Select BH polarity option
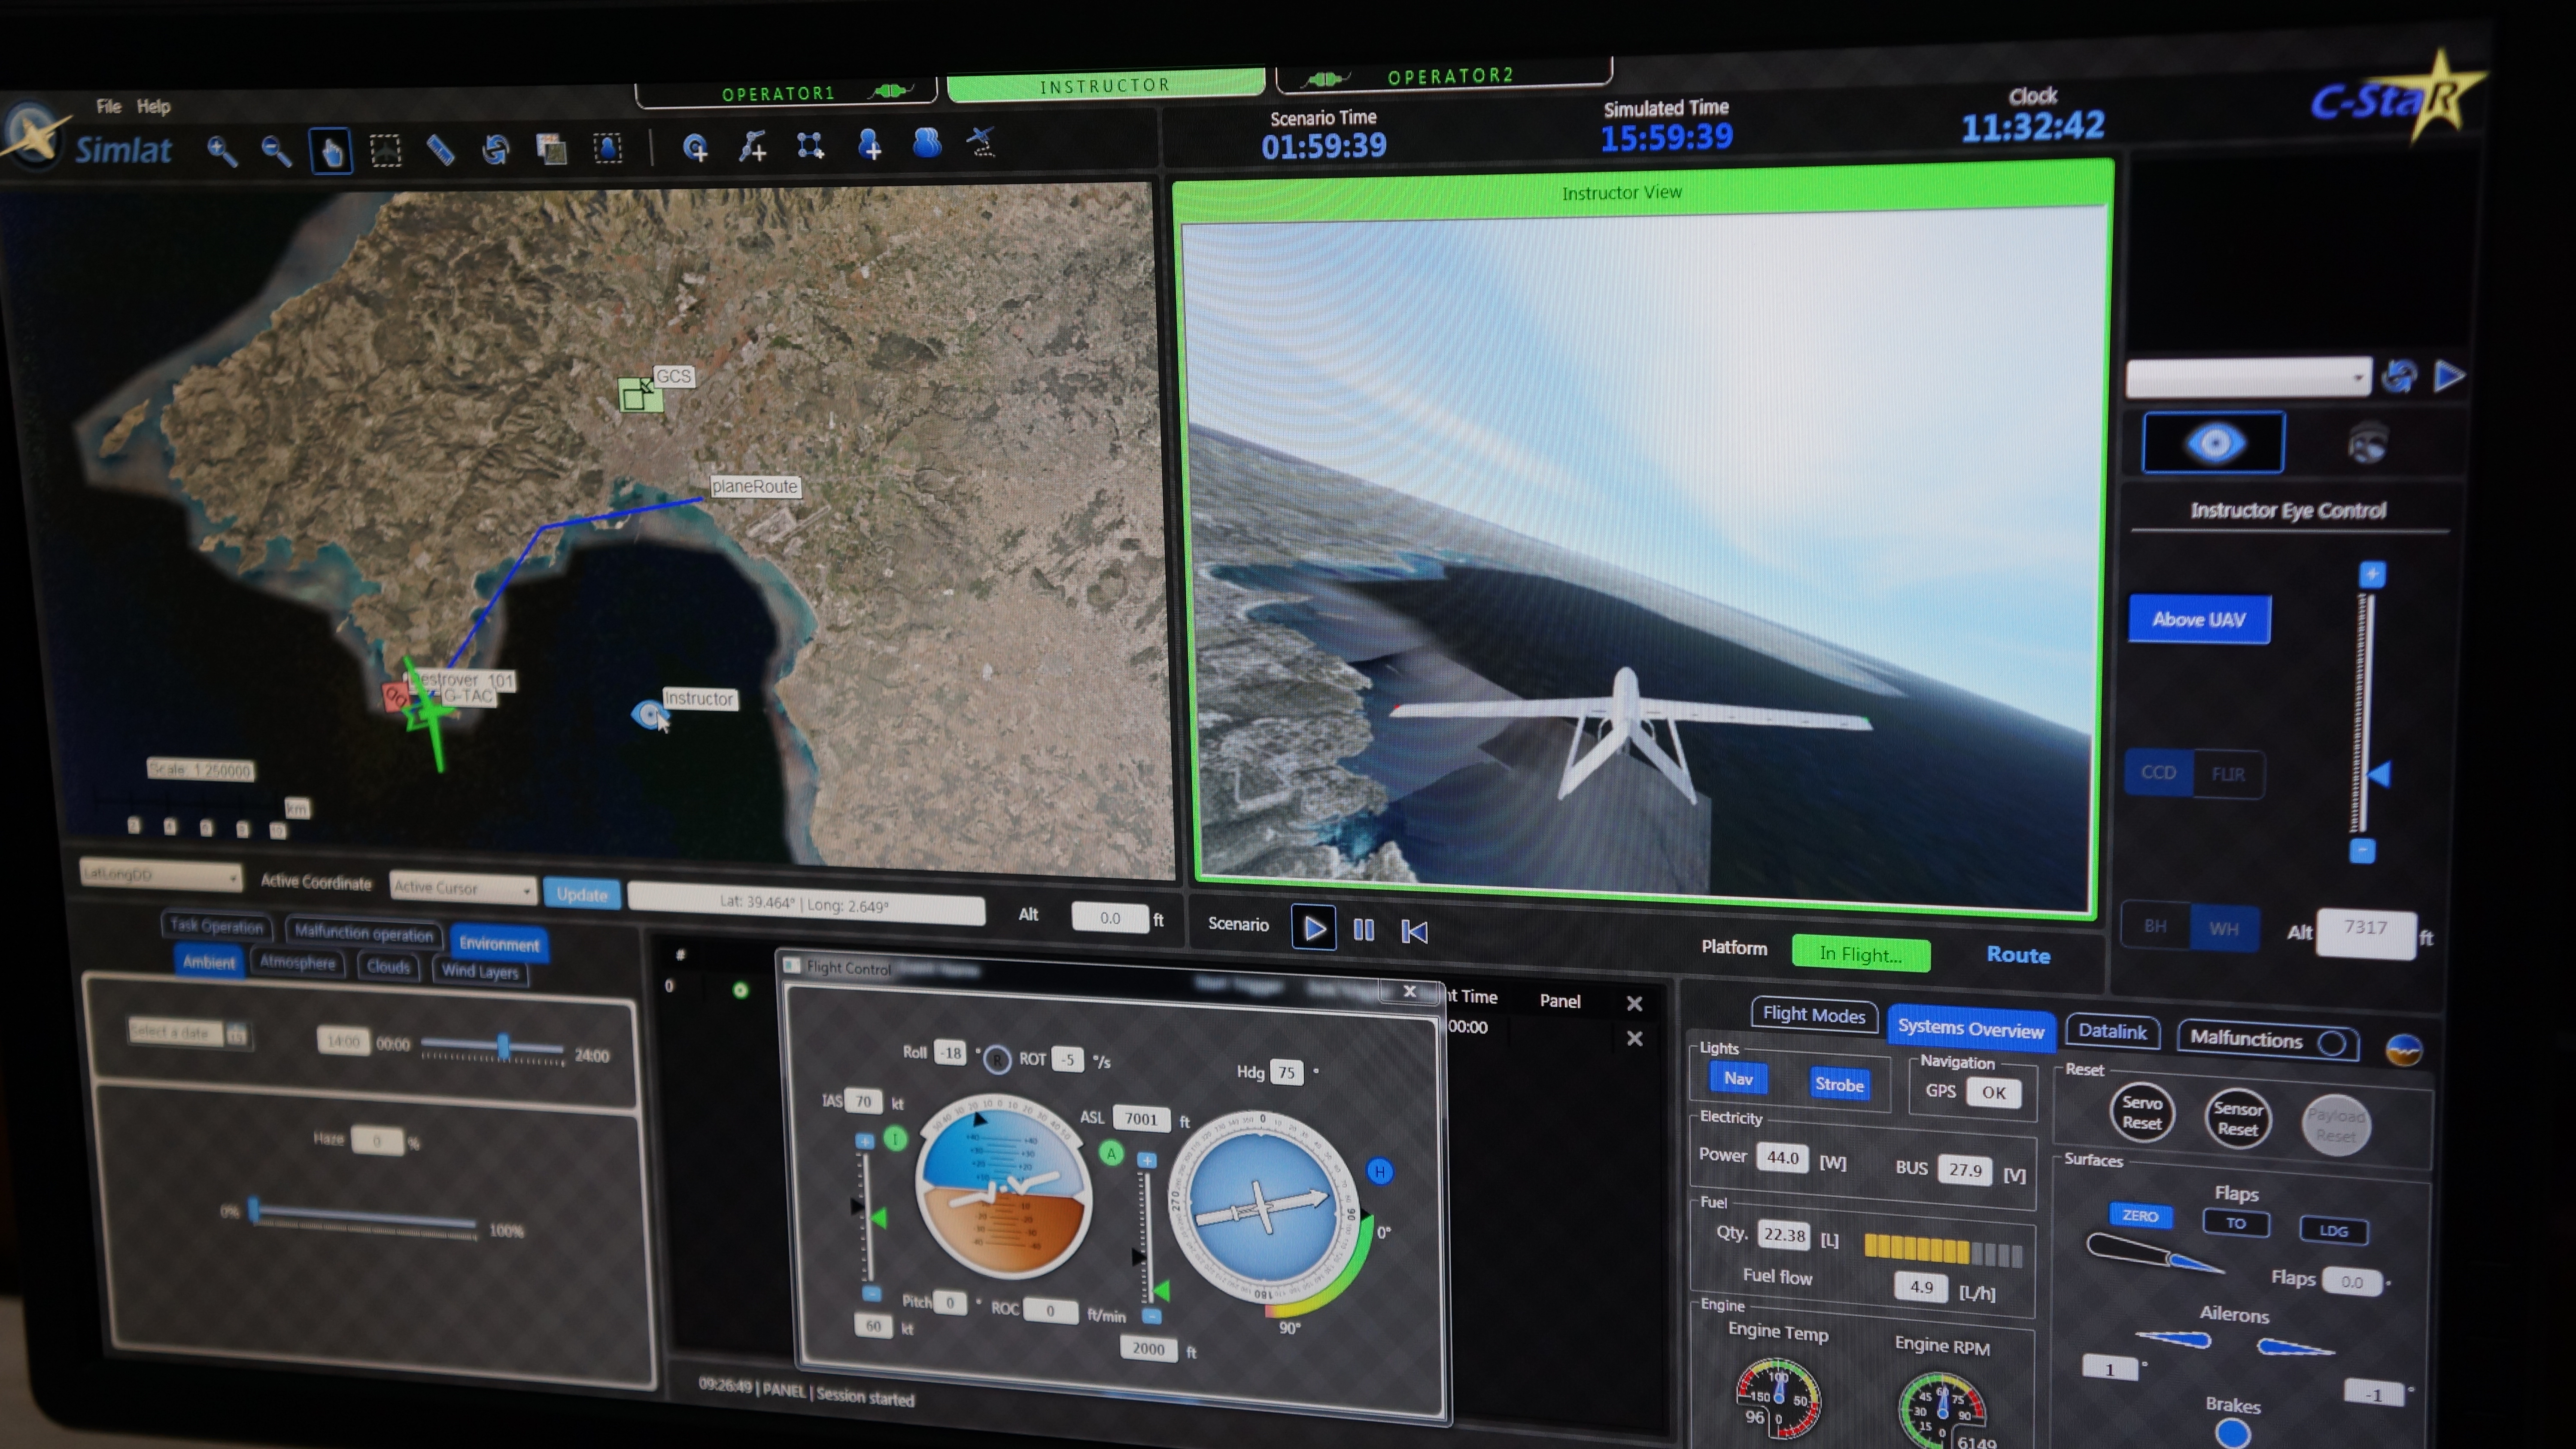The width and height of the screenshot is (2576, 1449). (x=2155, y=926)
